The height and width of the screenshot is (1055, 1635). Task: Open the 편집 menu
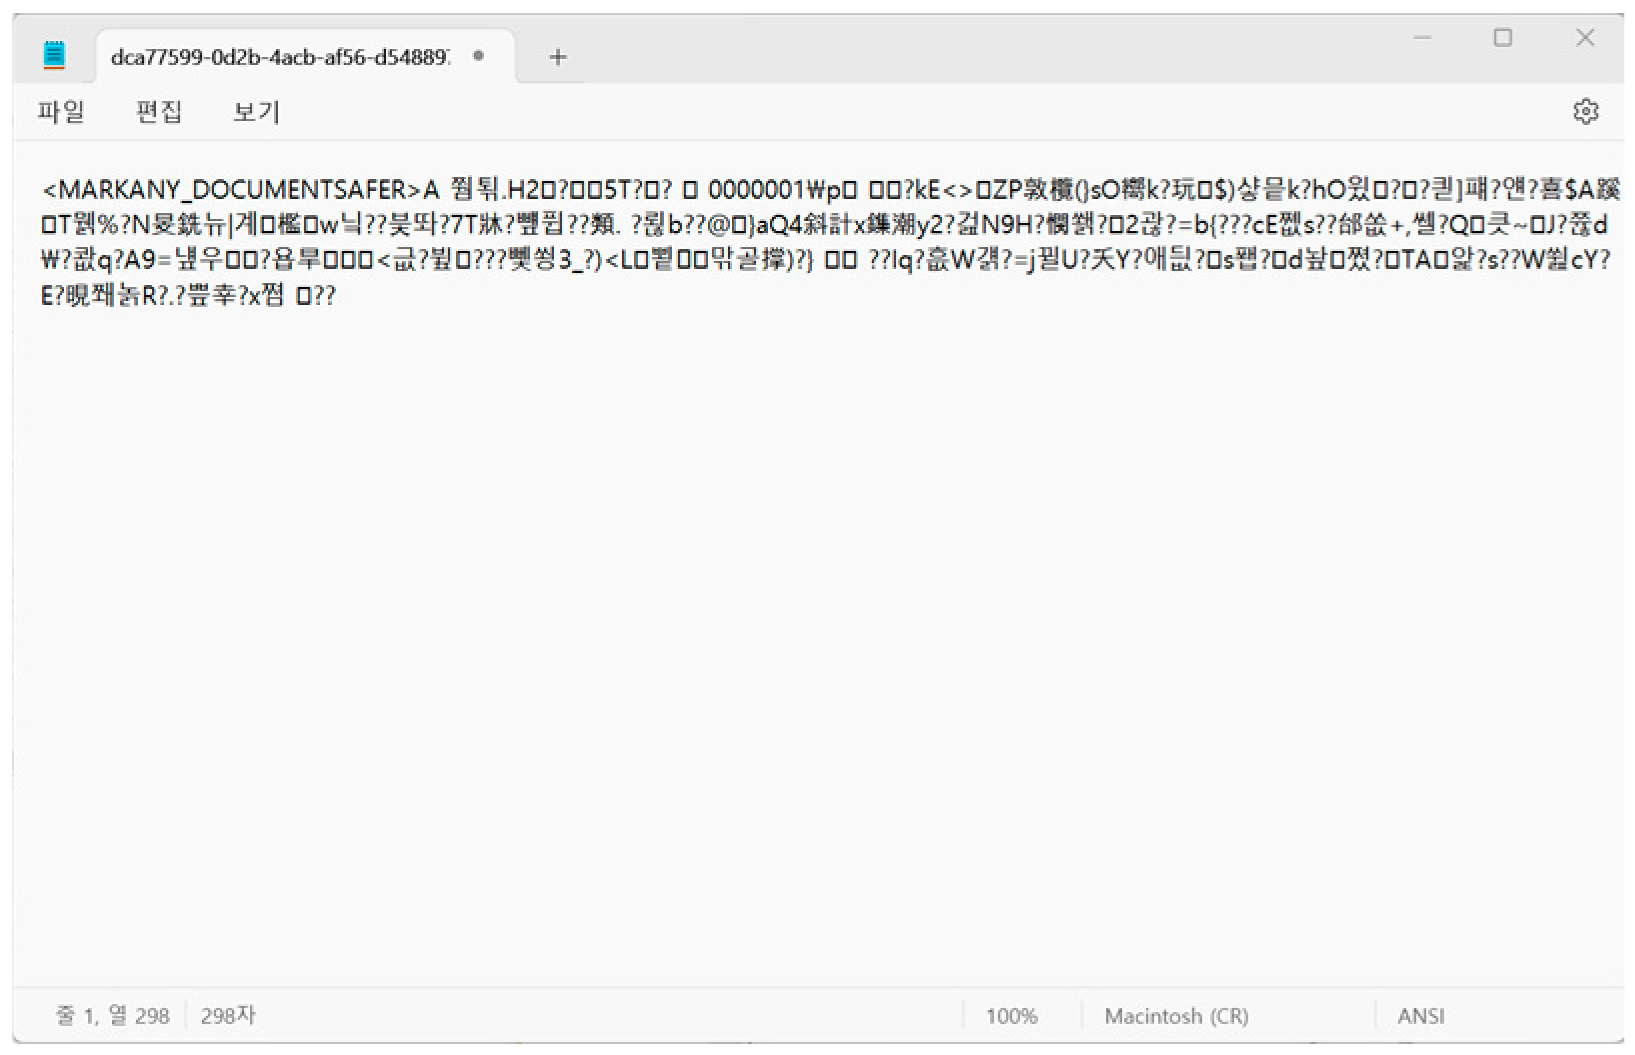(x=159, y=112)
